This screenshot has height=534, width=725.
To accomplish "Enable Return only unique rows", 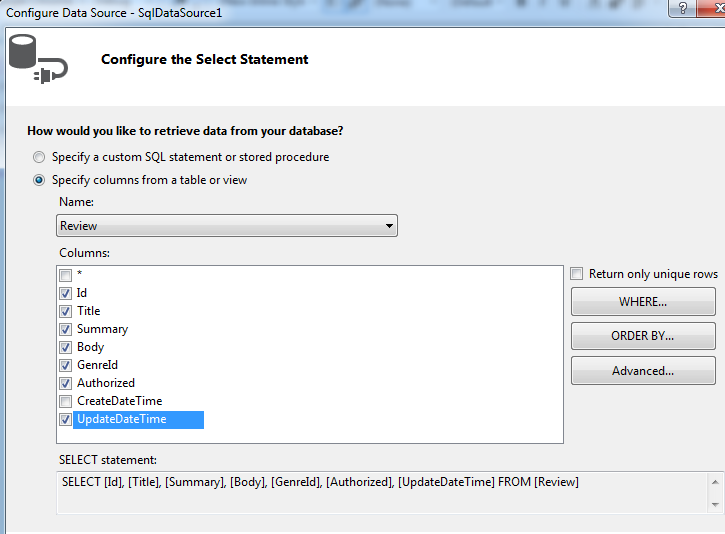I will (x=577, y=274).
